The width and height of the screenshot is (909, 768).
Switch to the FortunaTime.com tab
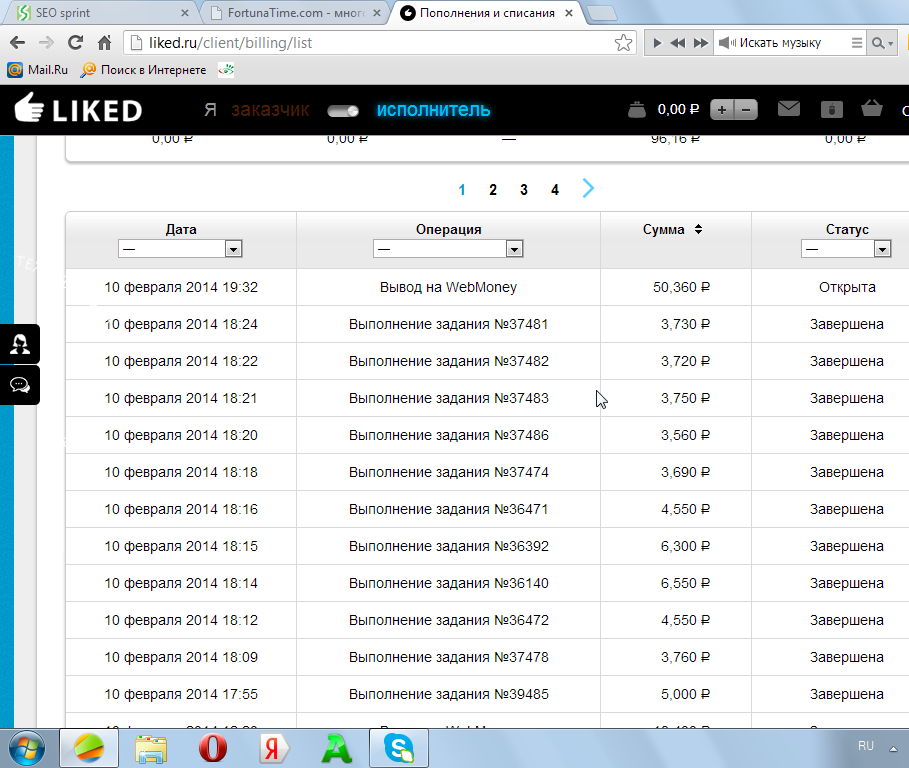pyautogui.click(x=295, y=13)
